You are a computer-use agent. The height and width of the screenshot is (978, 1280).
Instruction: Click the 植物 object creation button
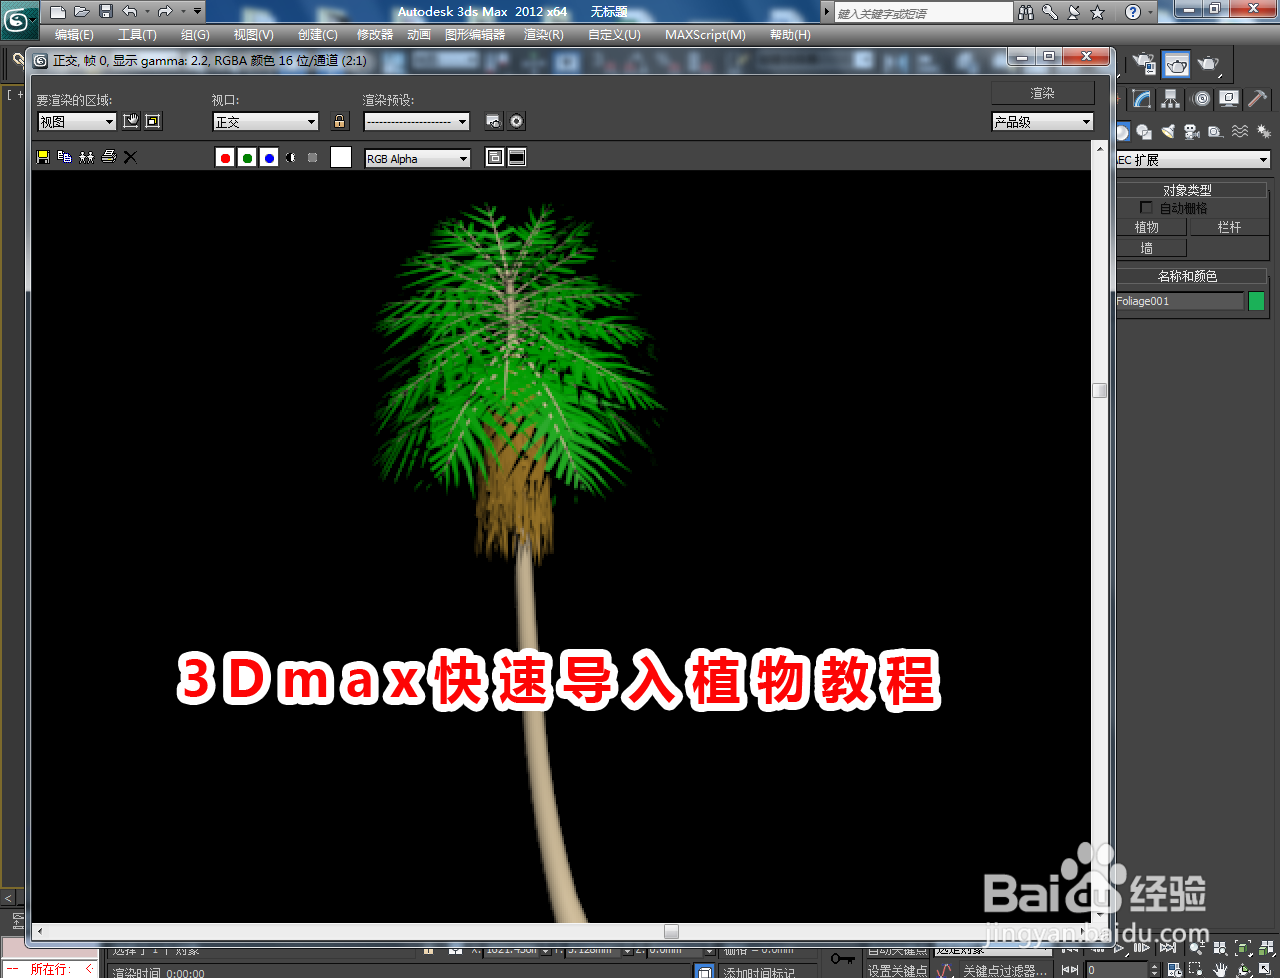1149,226
